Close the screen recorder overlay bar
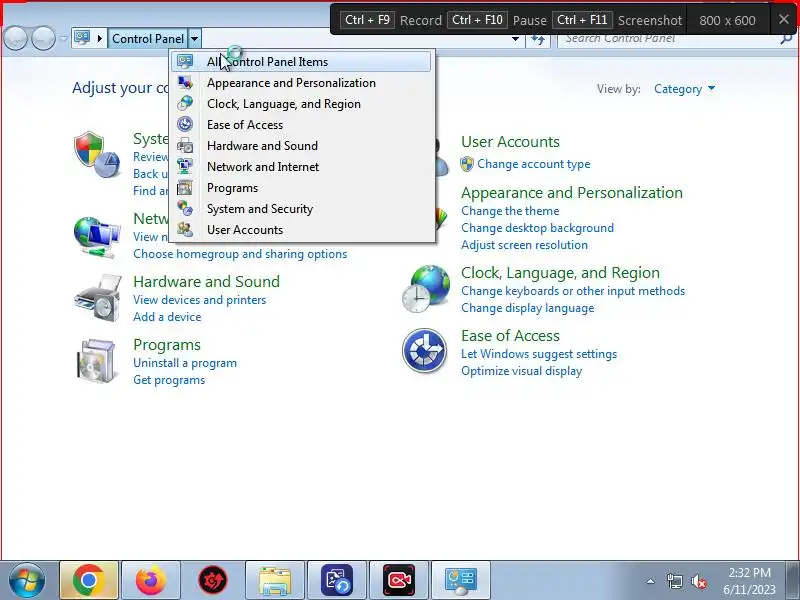This screenshot has width=800, height=600. (784, 19)
